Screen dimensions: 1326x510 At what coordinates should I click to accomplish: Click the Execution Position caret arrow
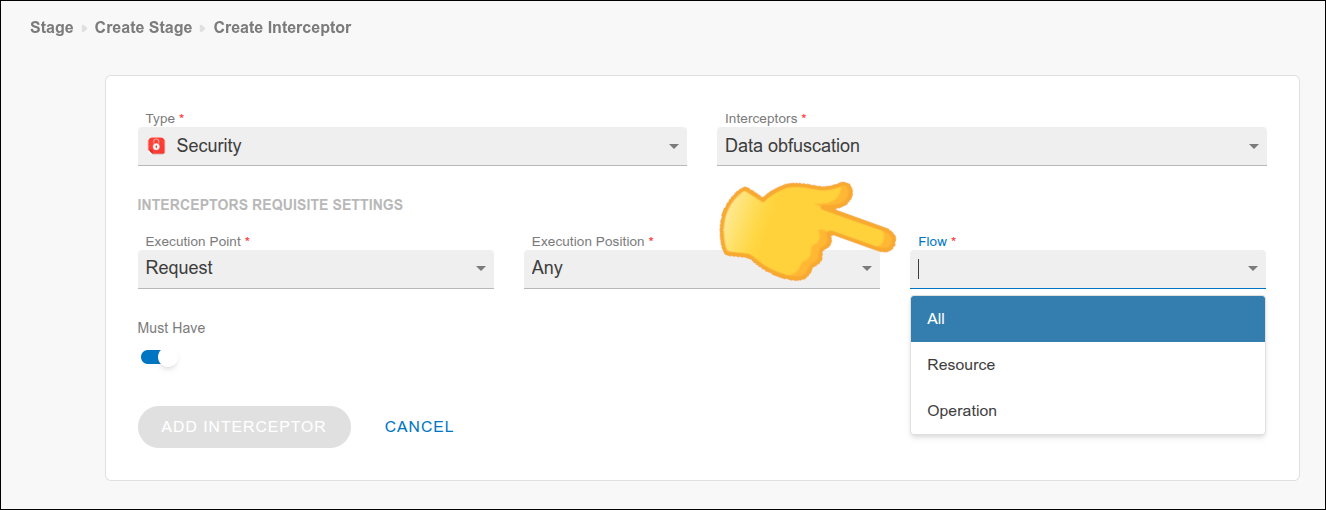point(866,269)
